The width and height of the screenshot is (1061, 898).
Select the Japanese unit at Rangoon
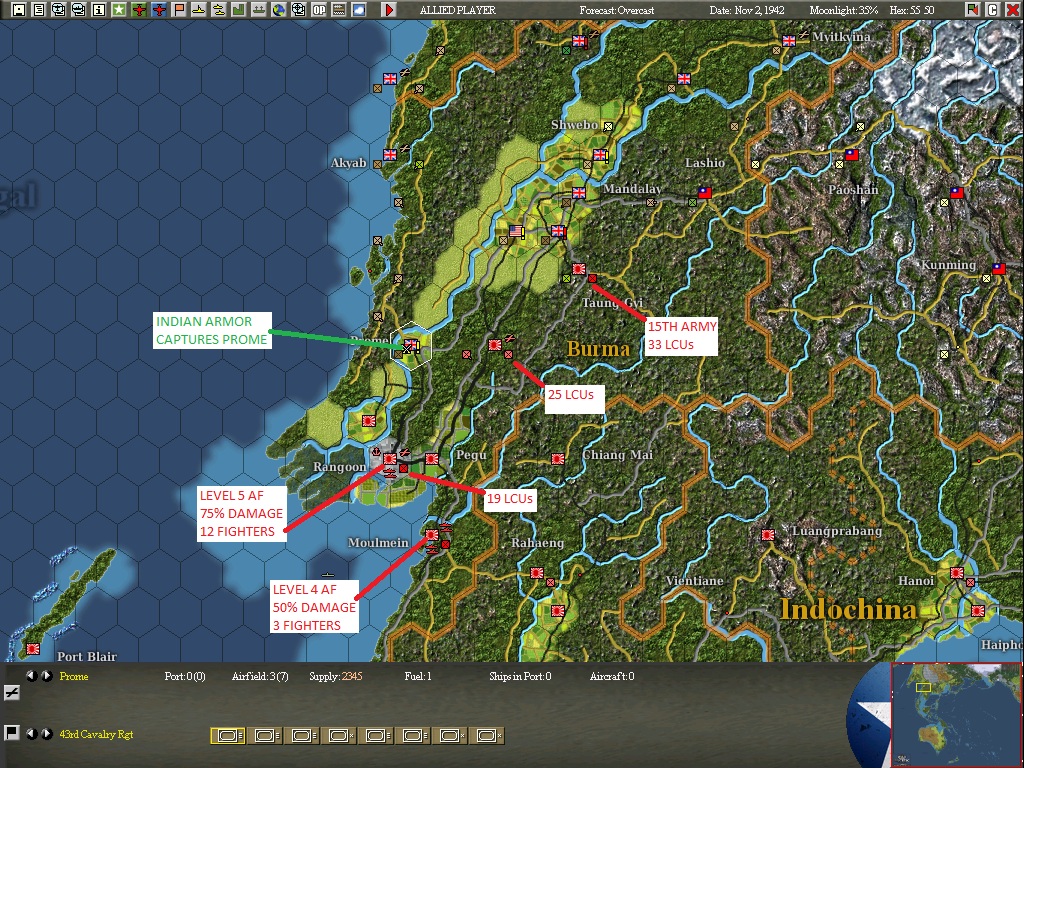[x=390, y=459]
